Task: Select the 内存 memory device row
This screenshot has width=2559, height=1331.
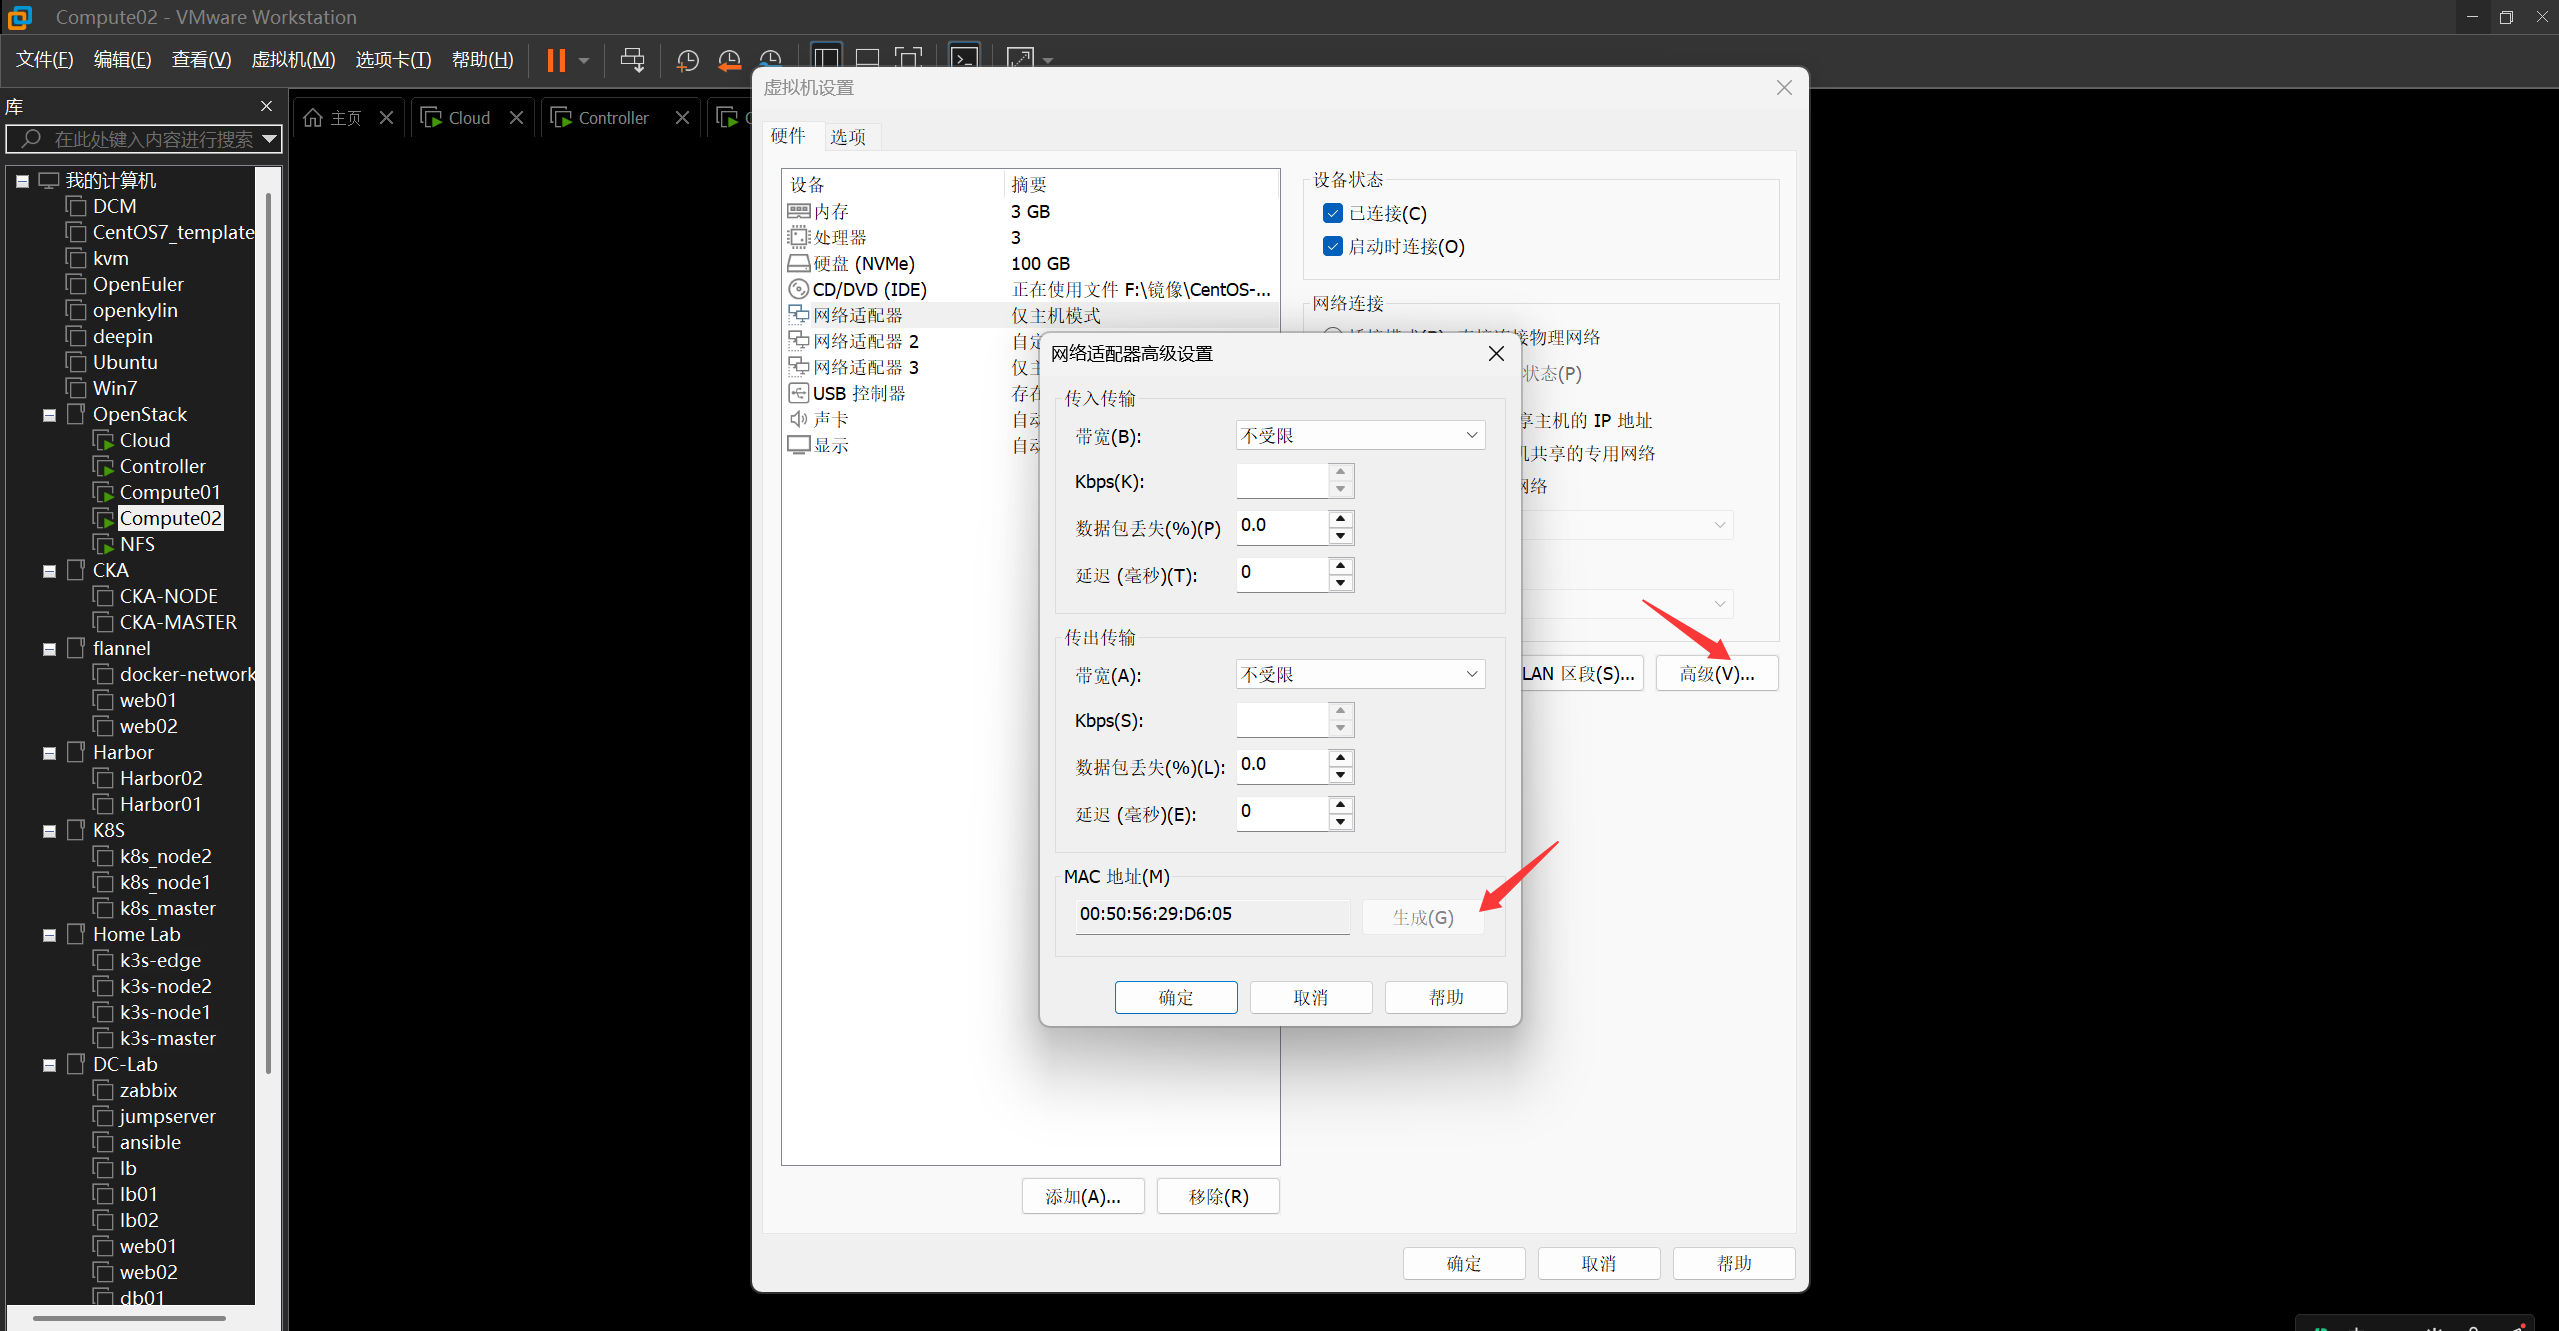Action: click(1030, 211)
